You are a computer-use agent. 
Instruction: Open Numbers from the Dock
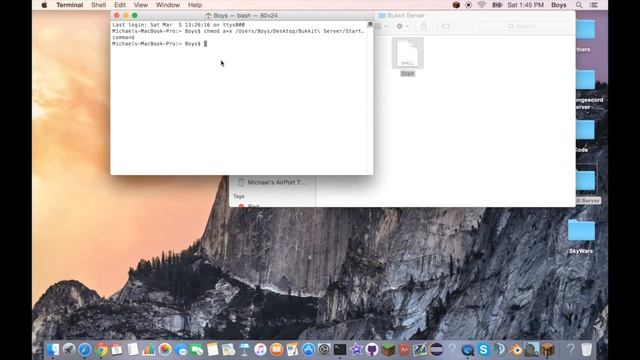[x=149, y=350]
